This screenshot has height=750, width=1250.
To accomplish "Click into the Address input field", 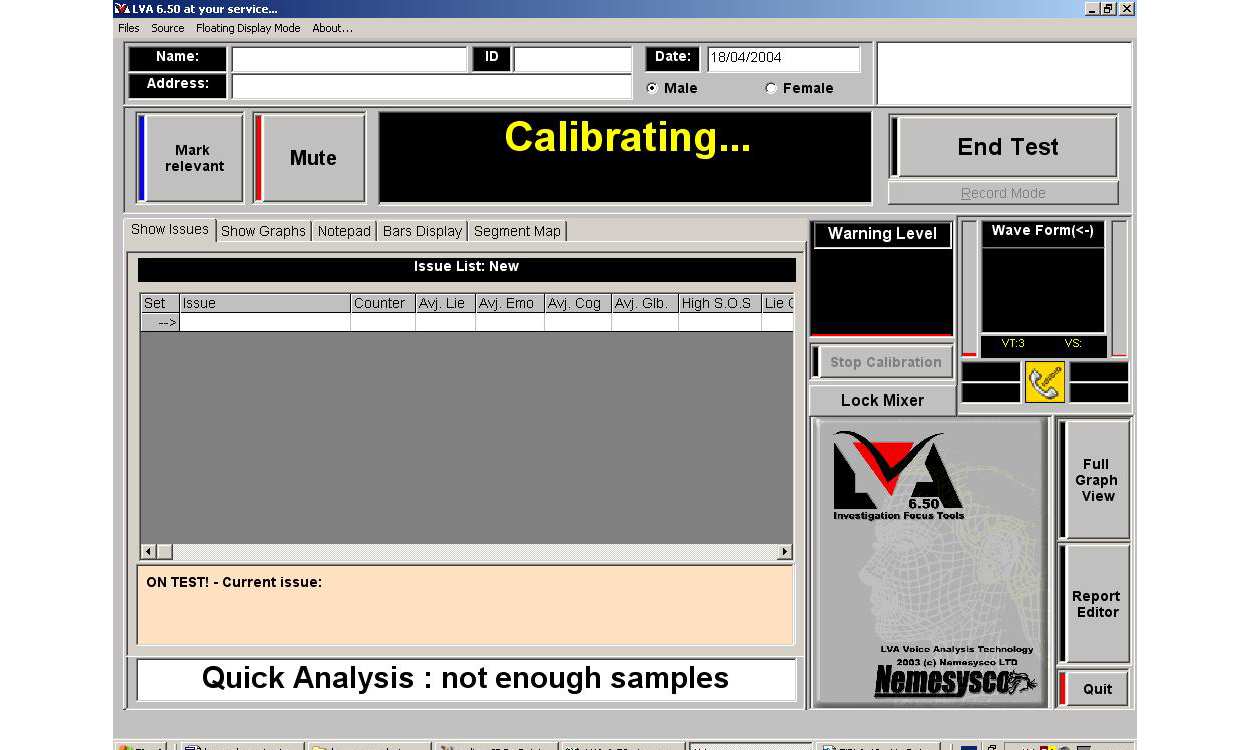I will pos(431,86).
